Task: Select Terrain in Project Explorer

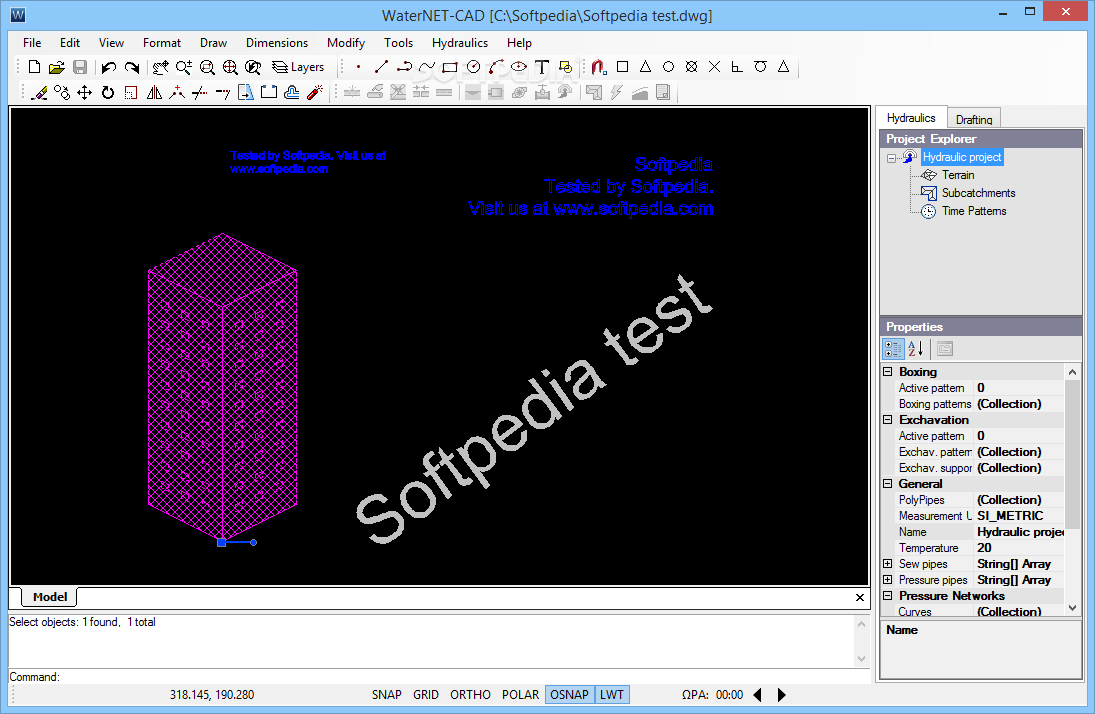Action: [x=957, y=175]
